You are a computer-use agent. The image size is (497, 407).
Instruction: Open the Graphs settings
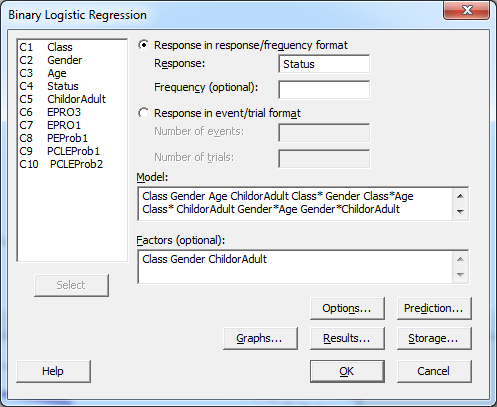point(260,338)
